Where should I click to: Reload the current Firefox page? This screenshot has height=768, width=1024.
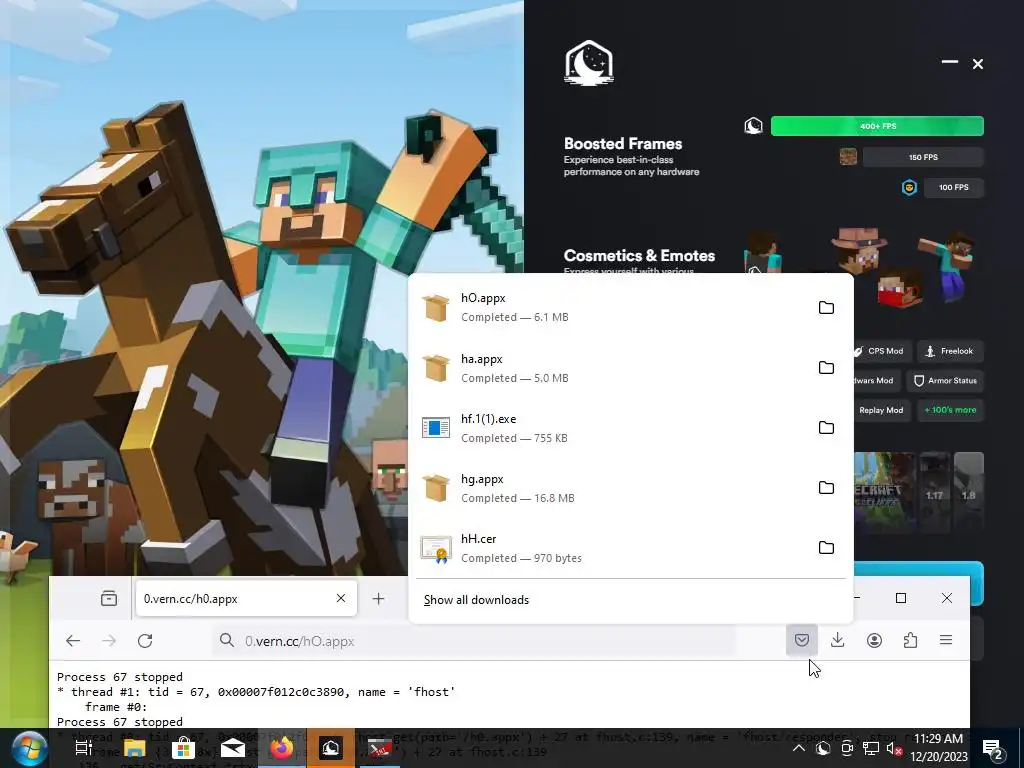145,641
